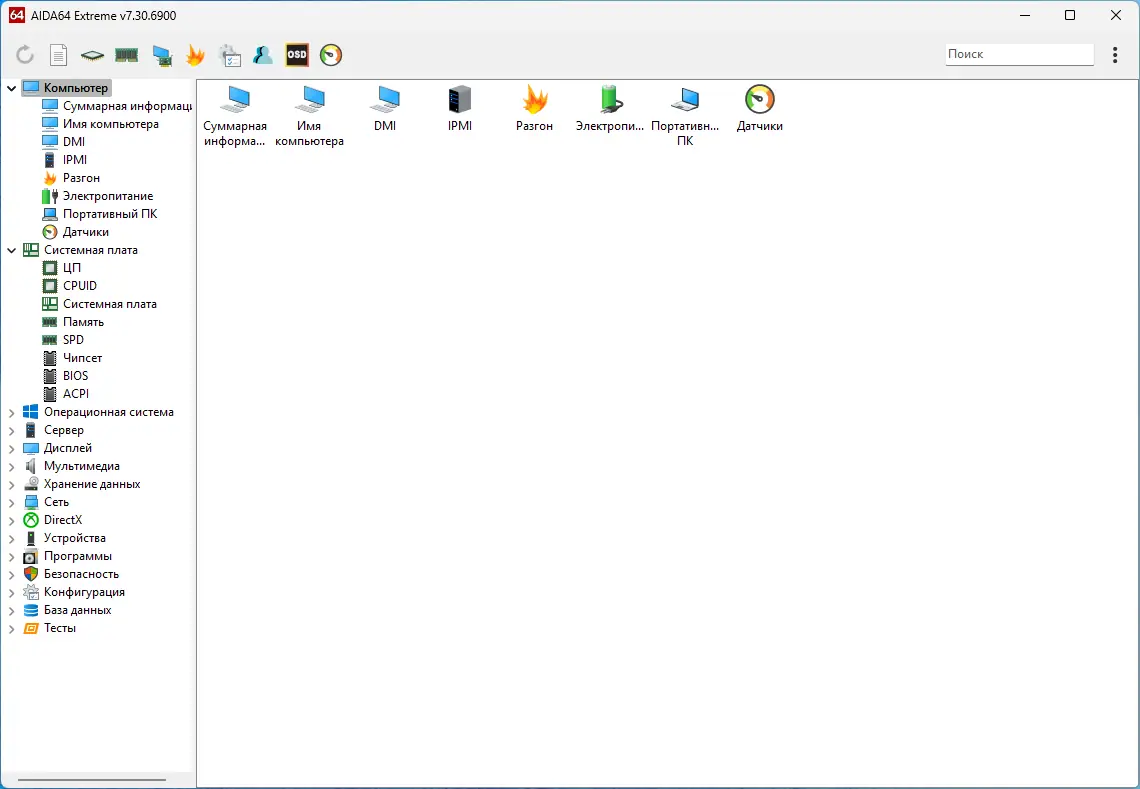Open the Report toolbar icon
1140x789 pixels.
pyautogui.click(x=58, y=55)
